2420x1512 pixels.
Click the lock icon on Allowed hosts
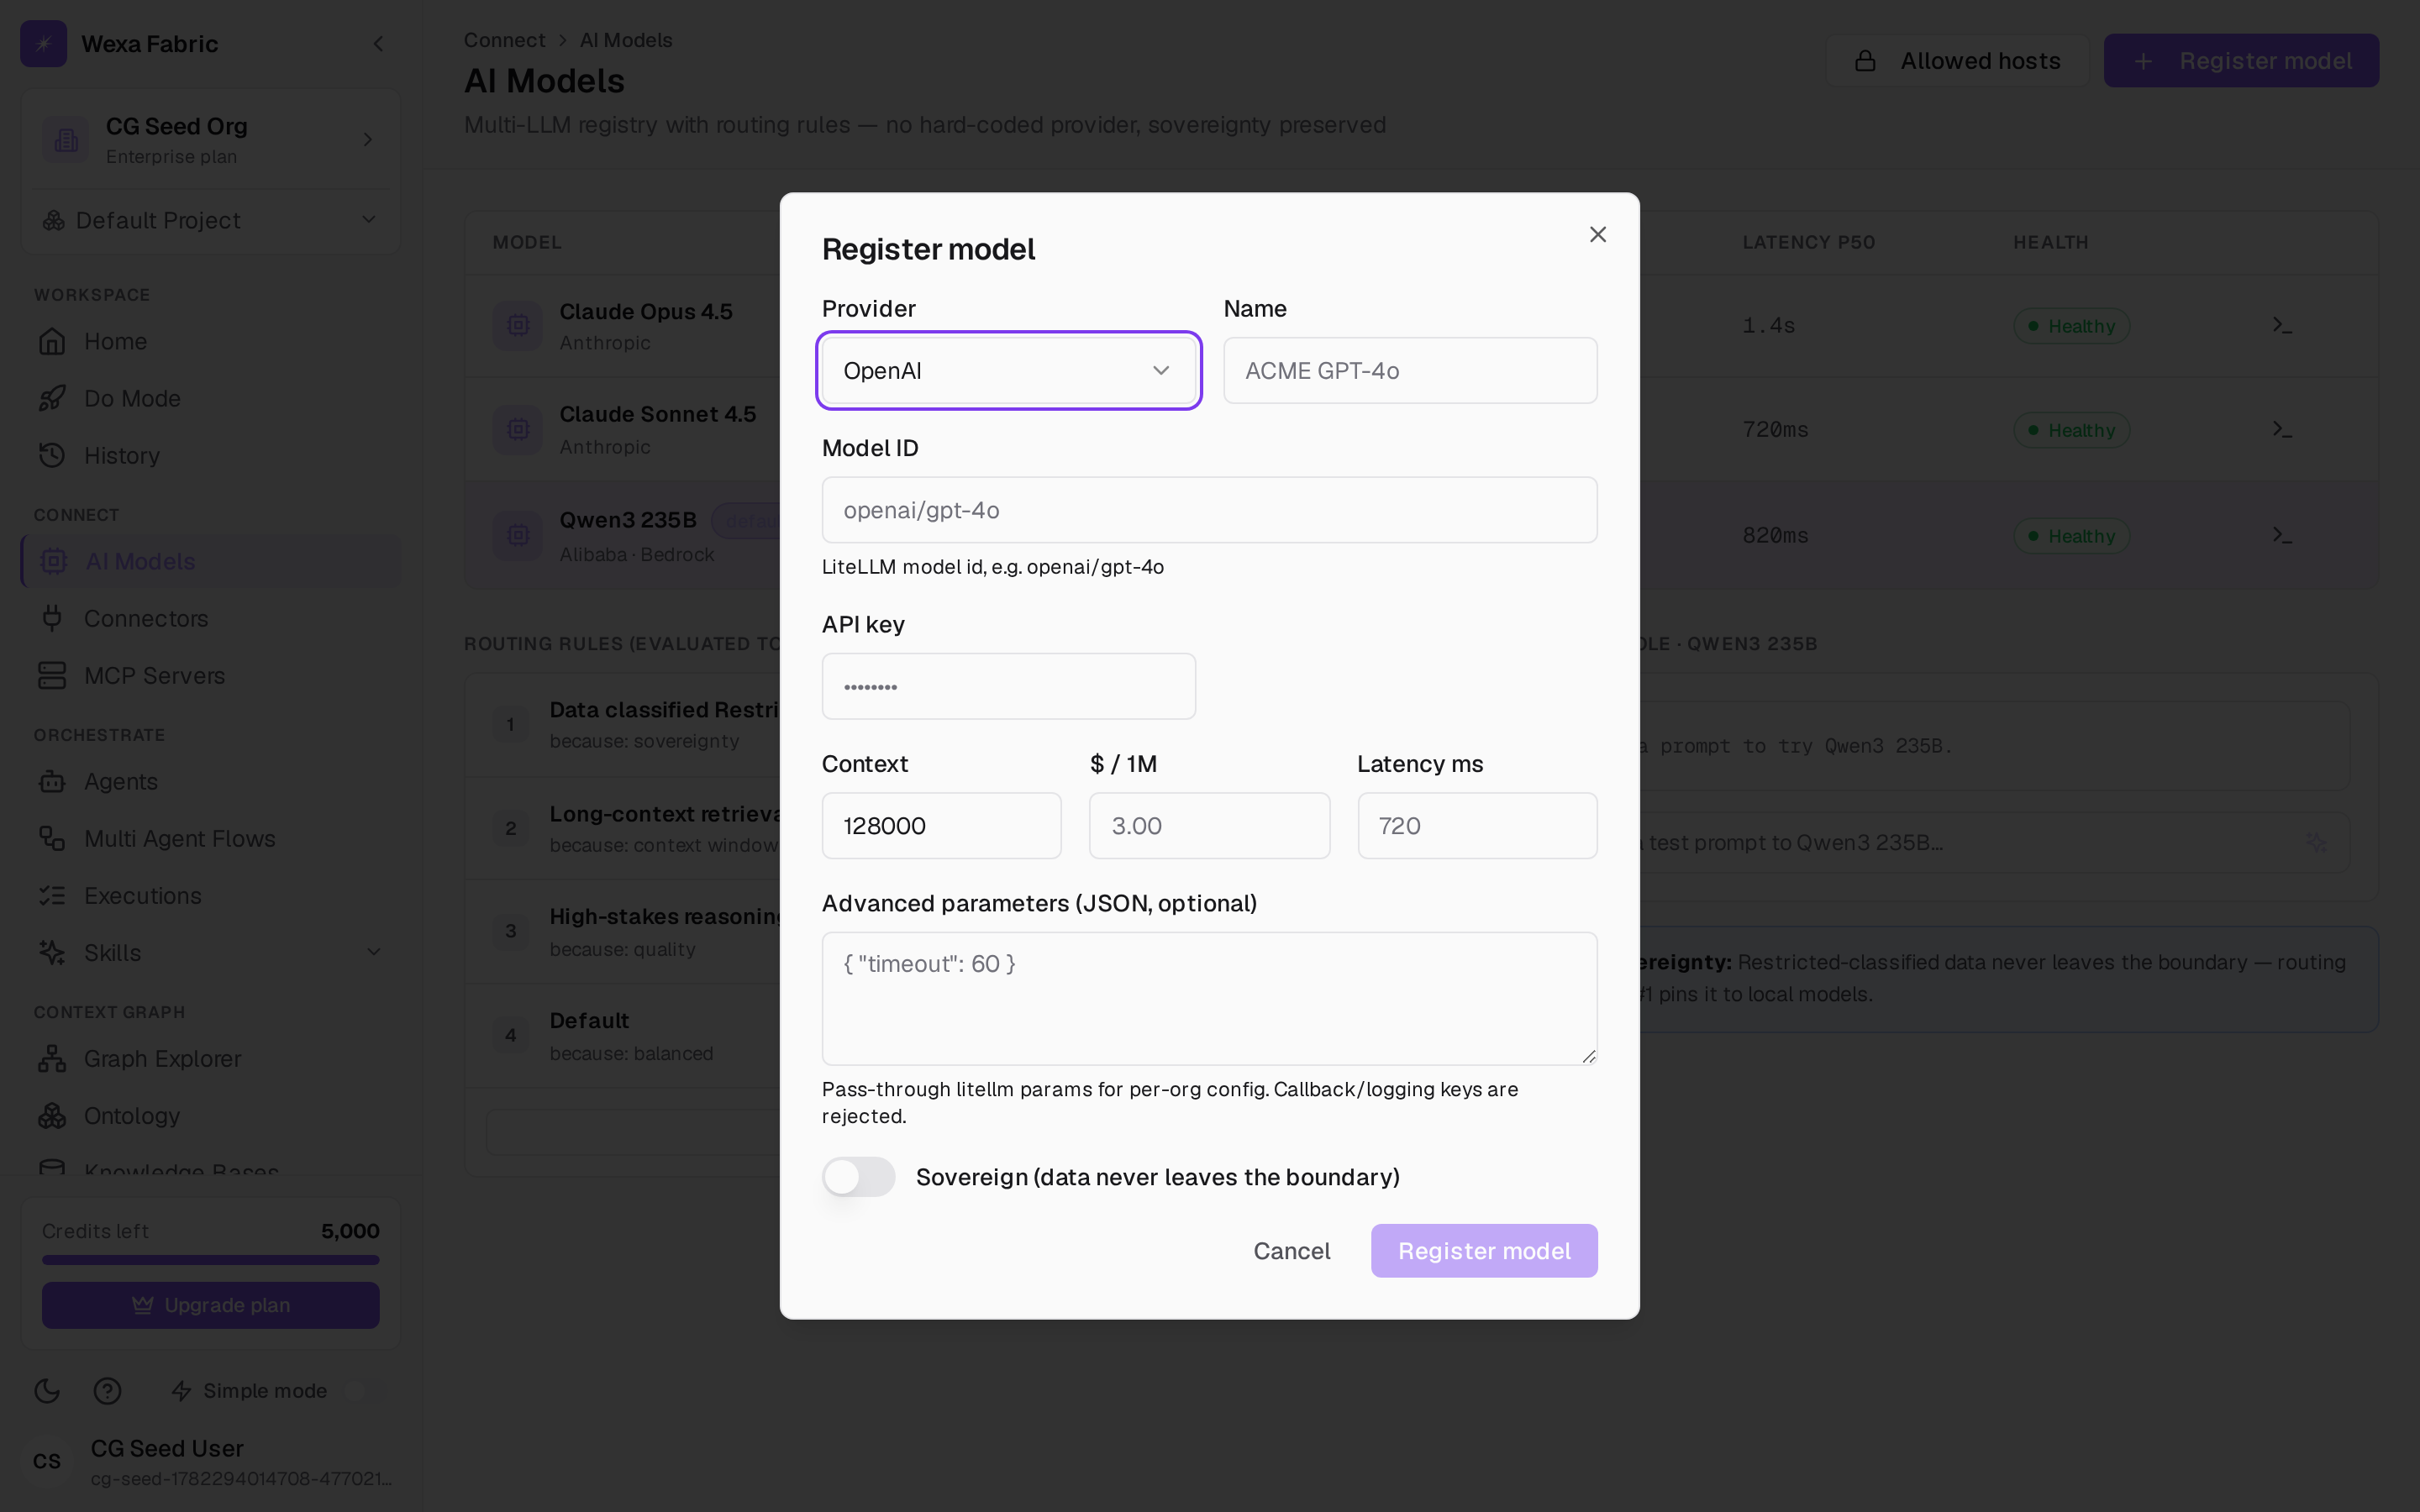click(x=1865, y=61)
